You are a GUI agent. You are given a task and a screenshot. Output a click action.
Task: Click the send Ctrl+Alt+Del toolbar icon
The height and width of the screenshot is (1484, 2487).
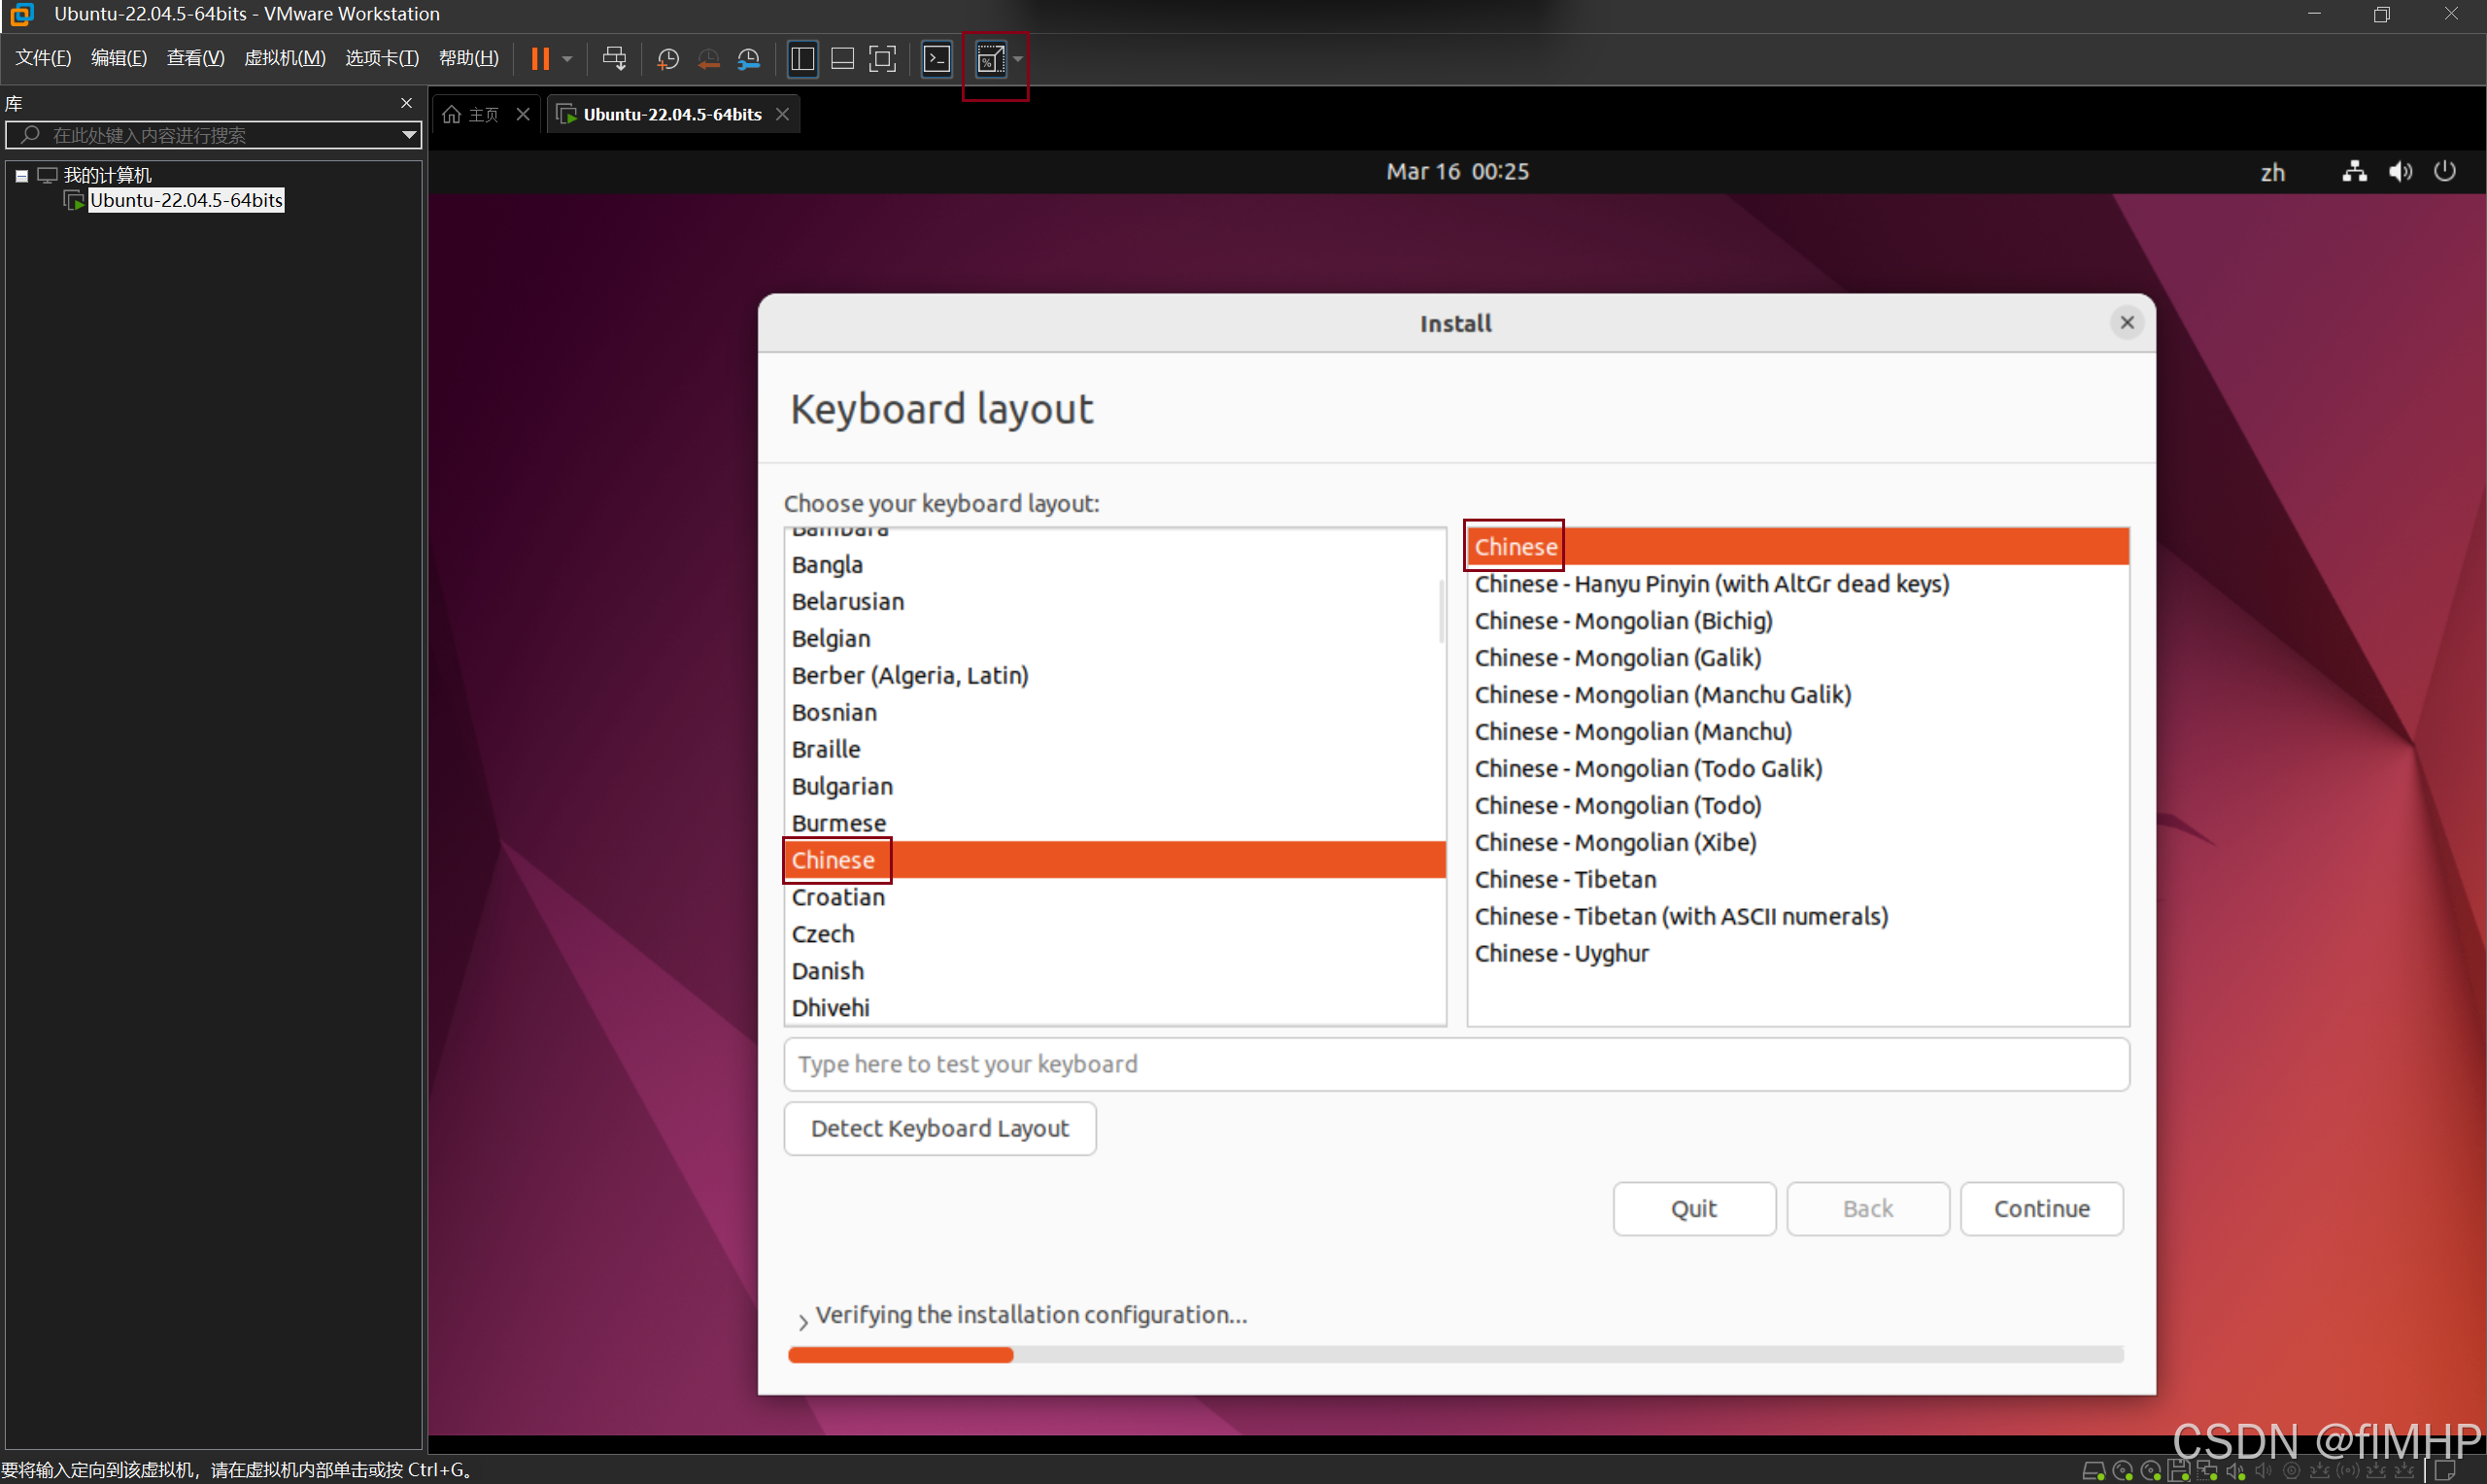tap(614, 59)
